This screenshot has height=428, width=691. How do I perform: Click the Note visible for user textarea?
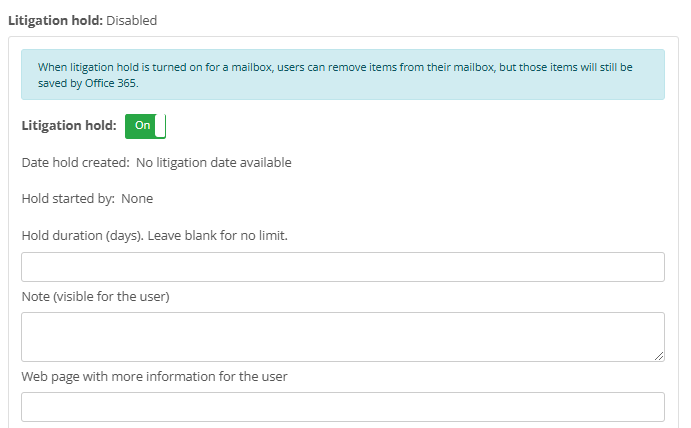point(343,337)
